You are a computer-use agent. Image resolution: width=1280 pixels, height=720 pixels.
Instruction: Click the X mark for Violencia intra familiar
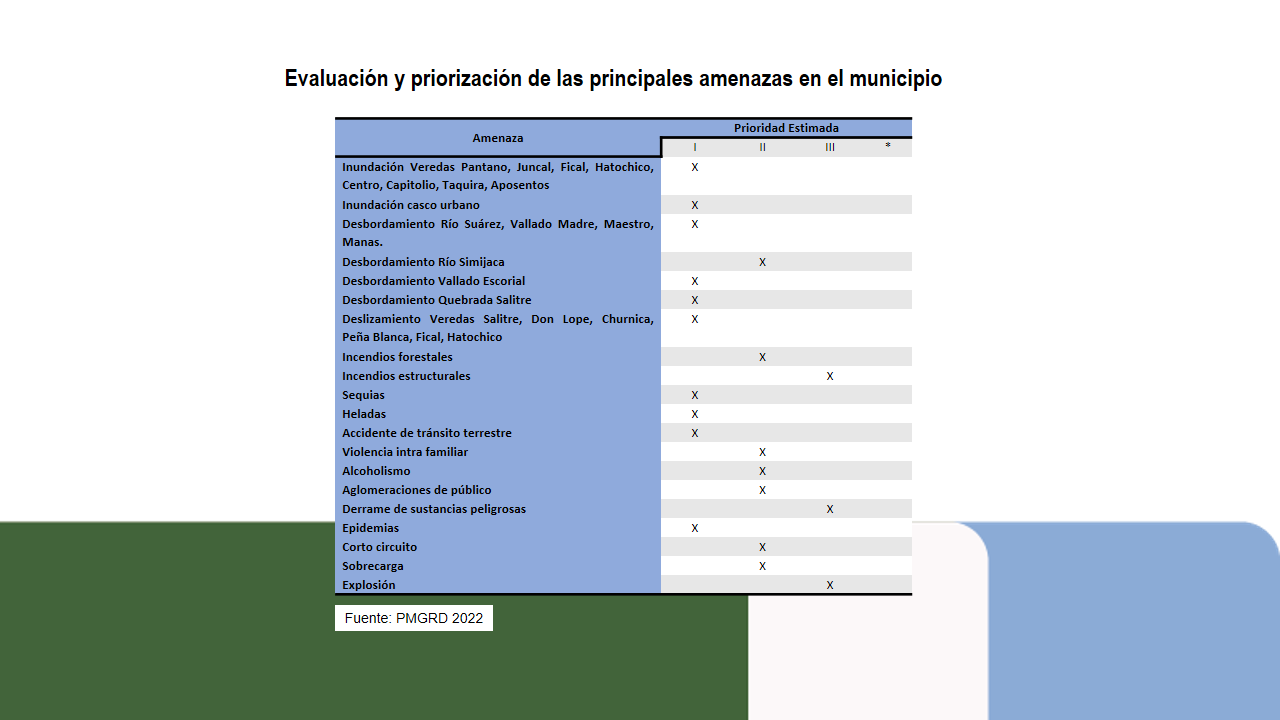[x=762, y=452]
